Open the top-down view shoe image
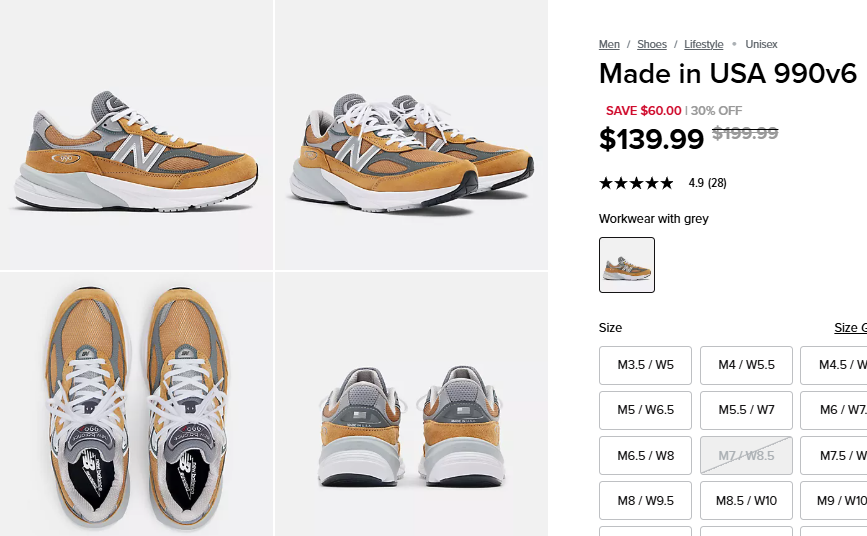 [x=136, y=404]
